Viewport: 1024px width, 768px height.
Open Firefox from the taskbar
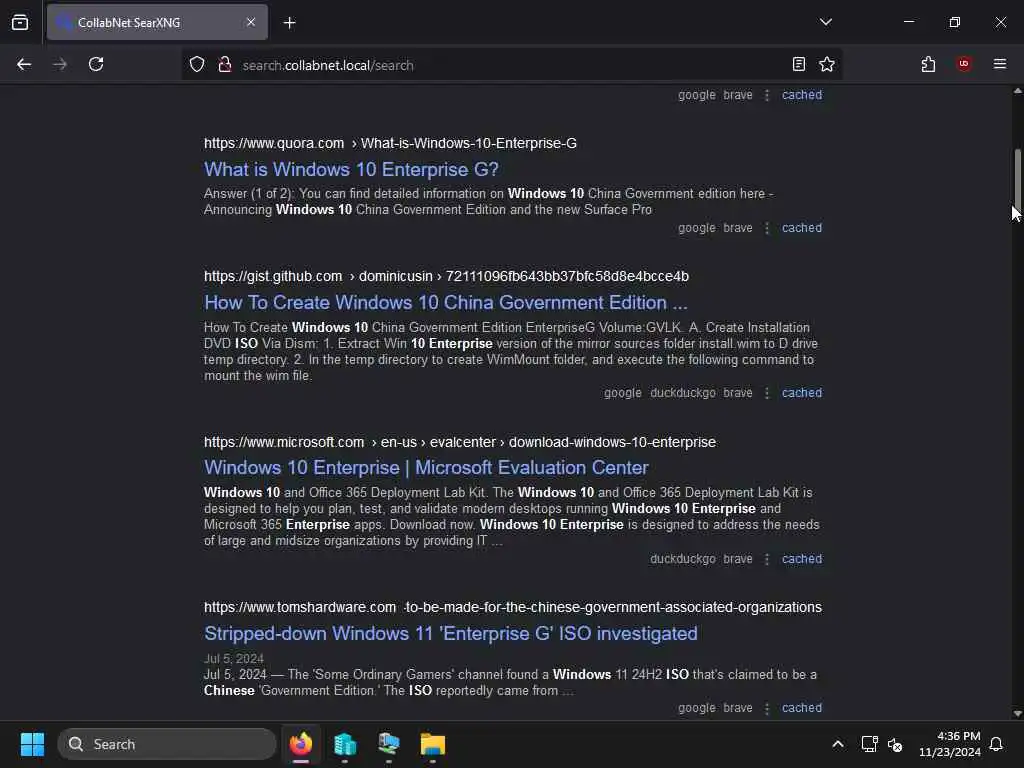pos(300,744)
